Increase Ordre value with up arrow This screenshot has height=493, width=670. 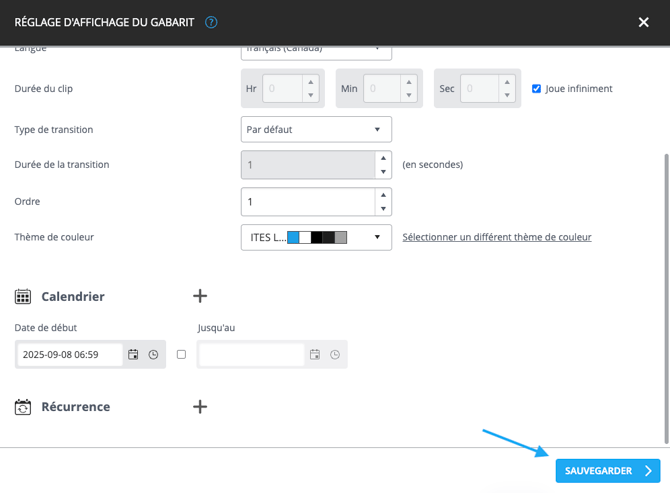(383, 195)
